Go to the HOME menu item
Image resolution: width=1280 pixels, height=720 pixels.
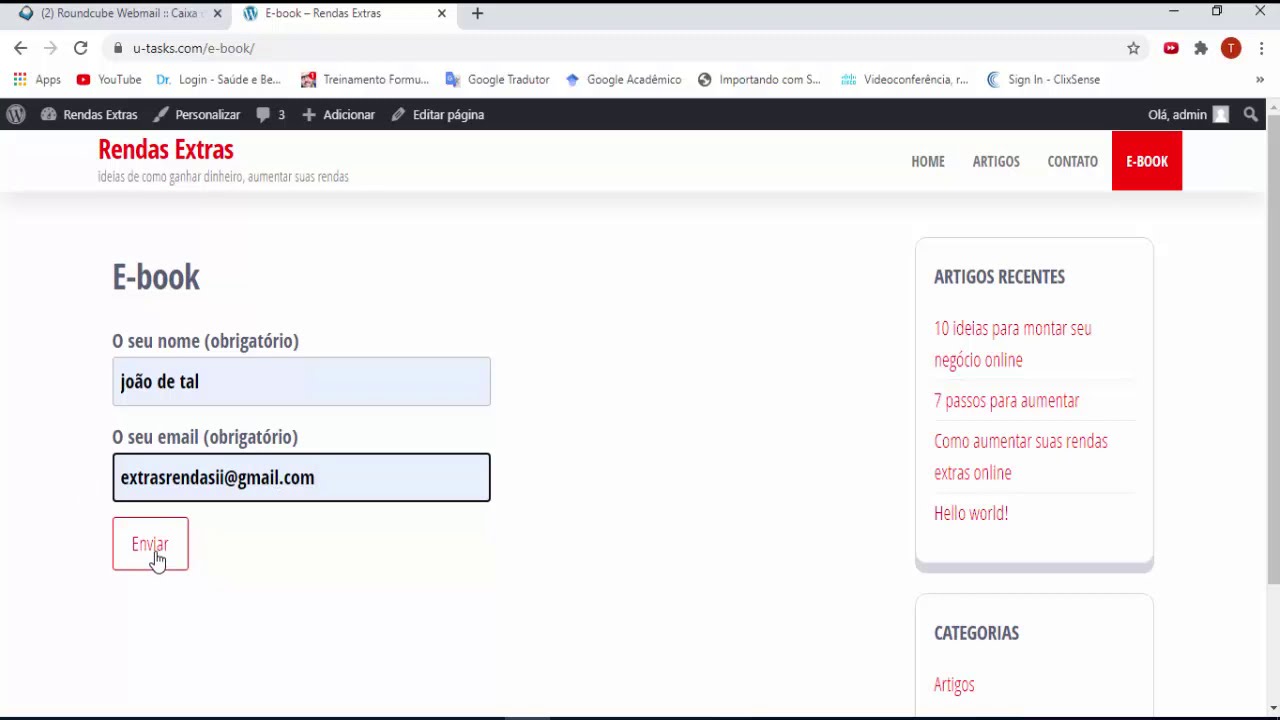click(x=928, y=161)
